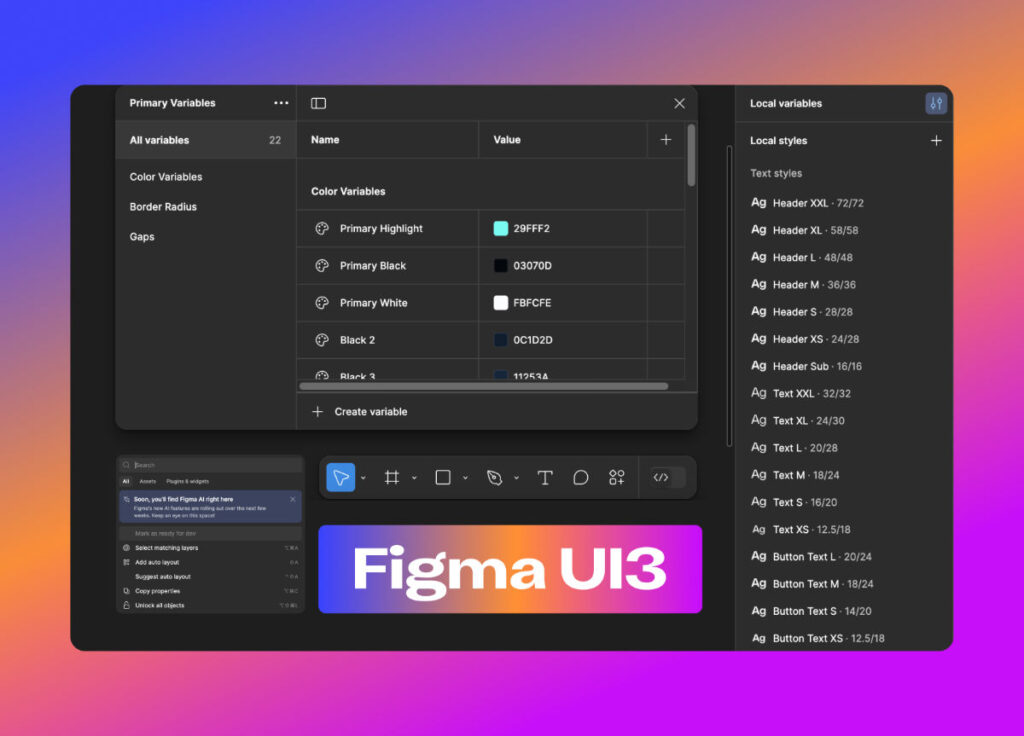
Task: Expand the Shape tool options chevron
Action: (x=465, y=478)
